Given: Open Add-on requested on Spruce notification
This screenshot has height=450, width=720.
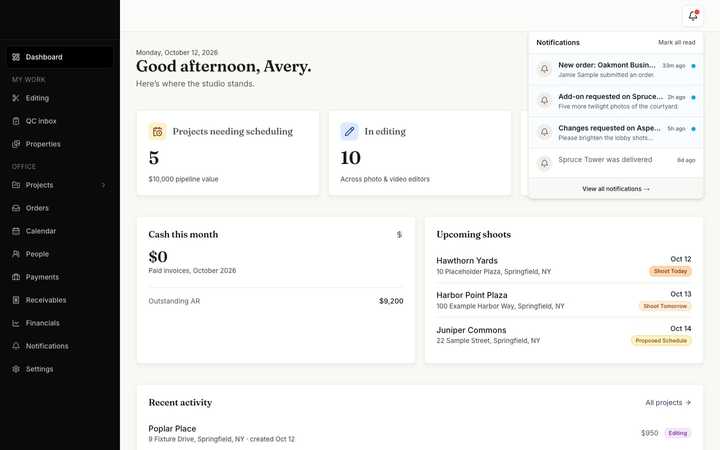Looking at the screenshot, I should pyautogui.click(x=616, y=101).
